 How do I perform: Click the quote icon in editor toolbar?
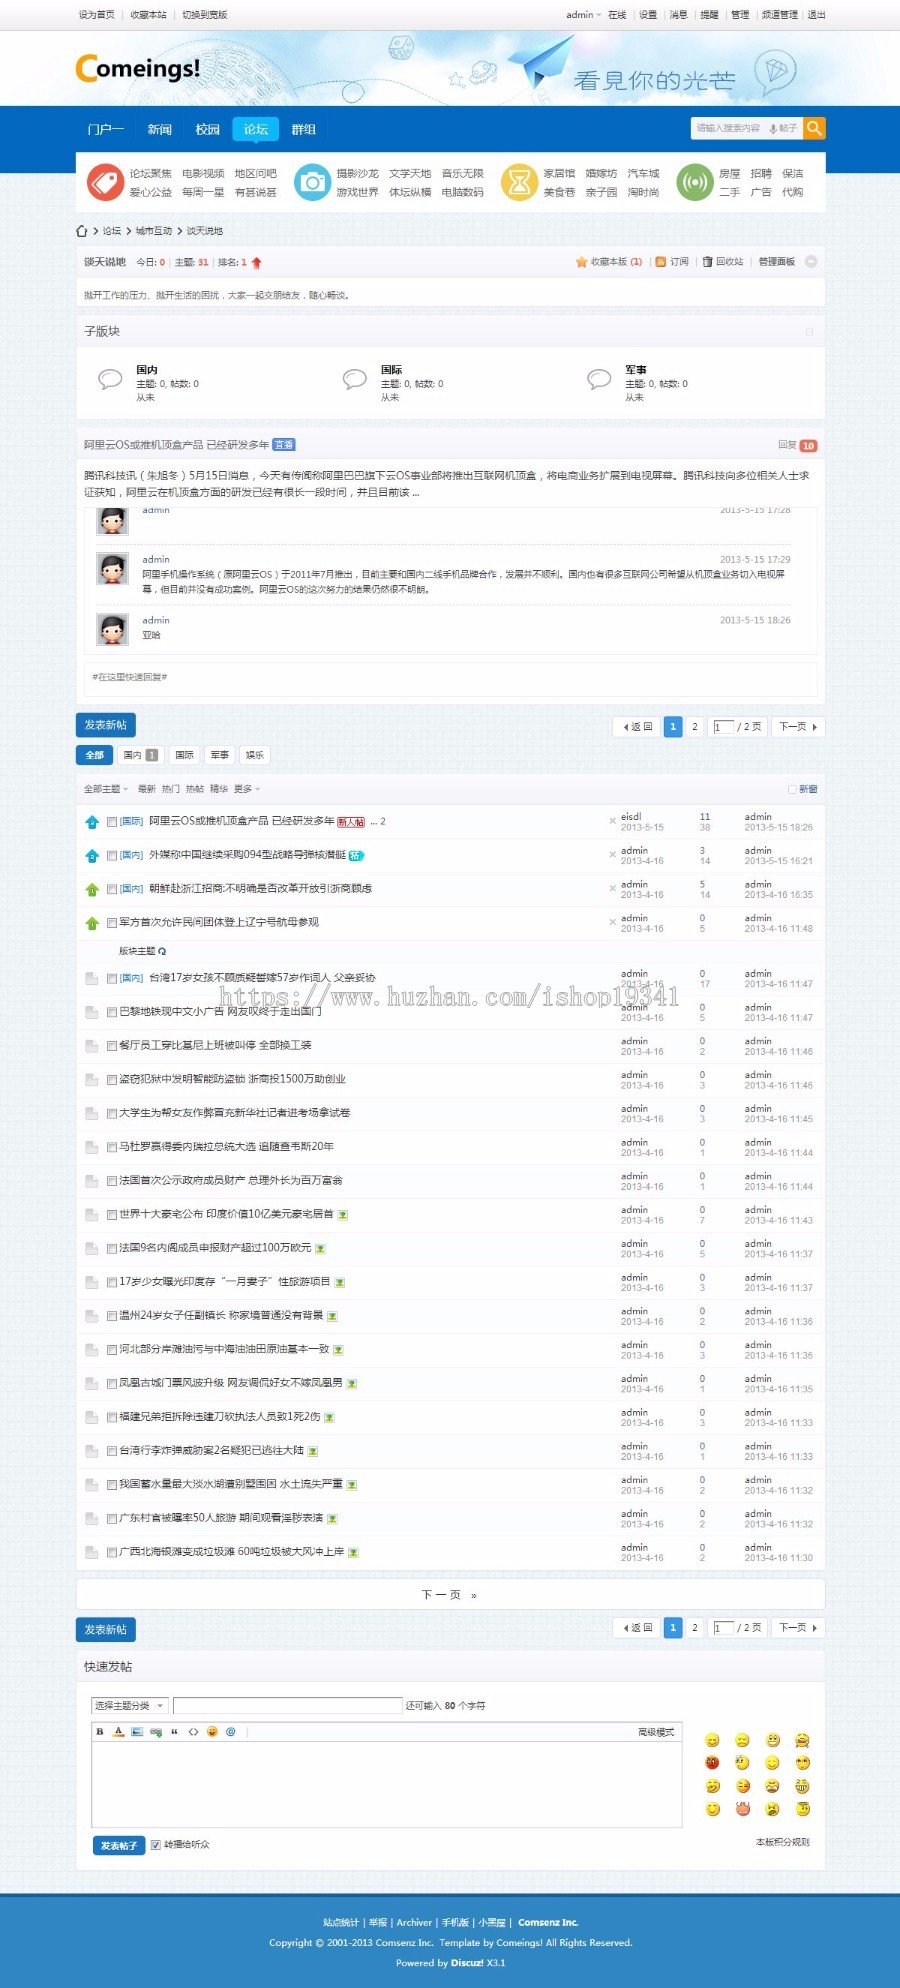(x=174, y=1732)
